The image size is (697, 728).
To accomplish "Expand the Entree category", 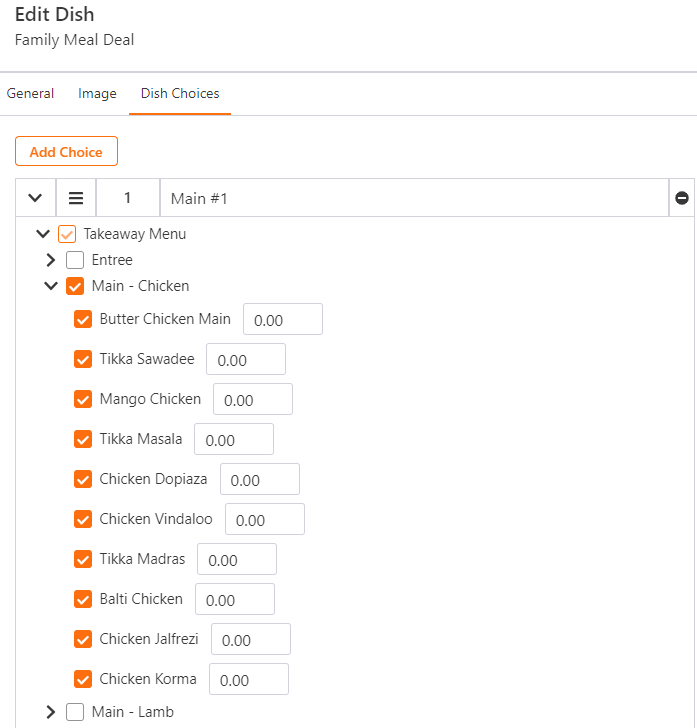I will tap(51, 260).
